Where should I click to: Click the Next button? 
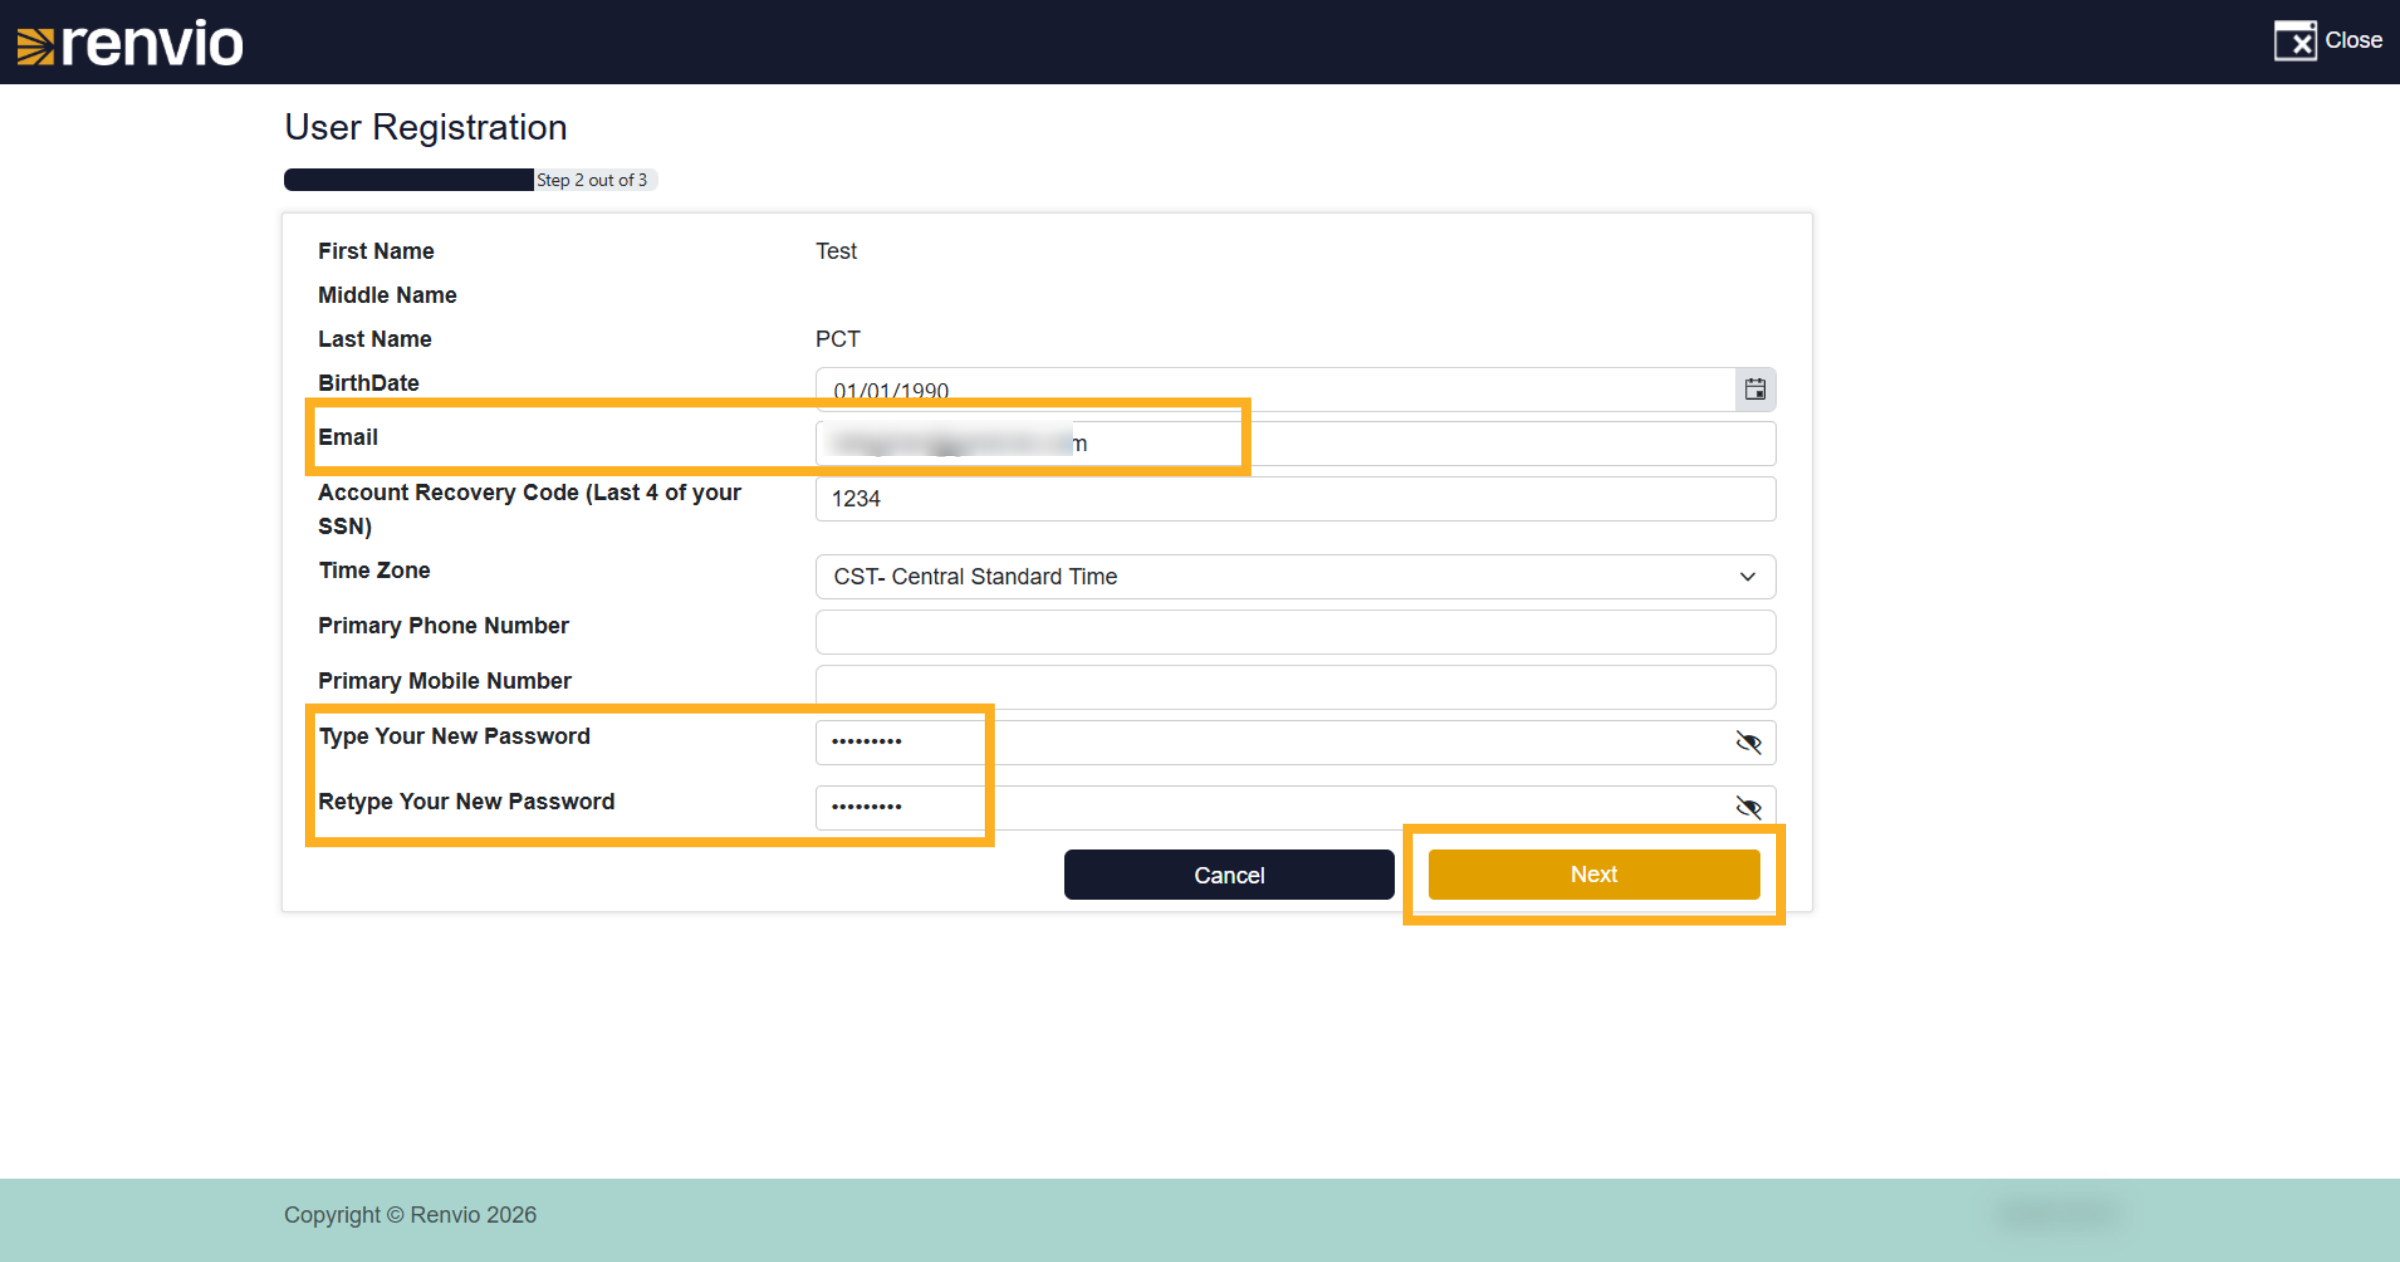pyautogui.click(x=1594, y=874)
